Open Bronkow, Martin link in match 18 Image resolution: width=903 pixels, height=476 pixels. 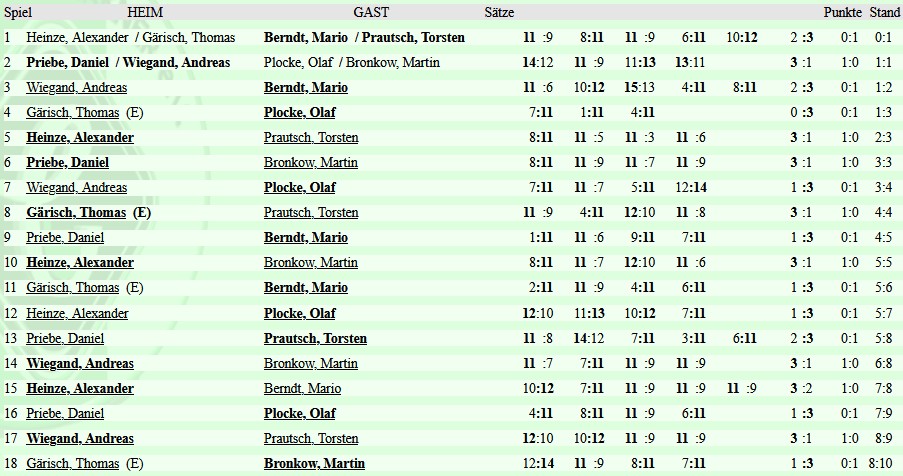point(314,463)
